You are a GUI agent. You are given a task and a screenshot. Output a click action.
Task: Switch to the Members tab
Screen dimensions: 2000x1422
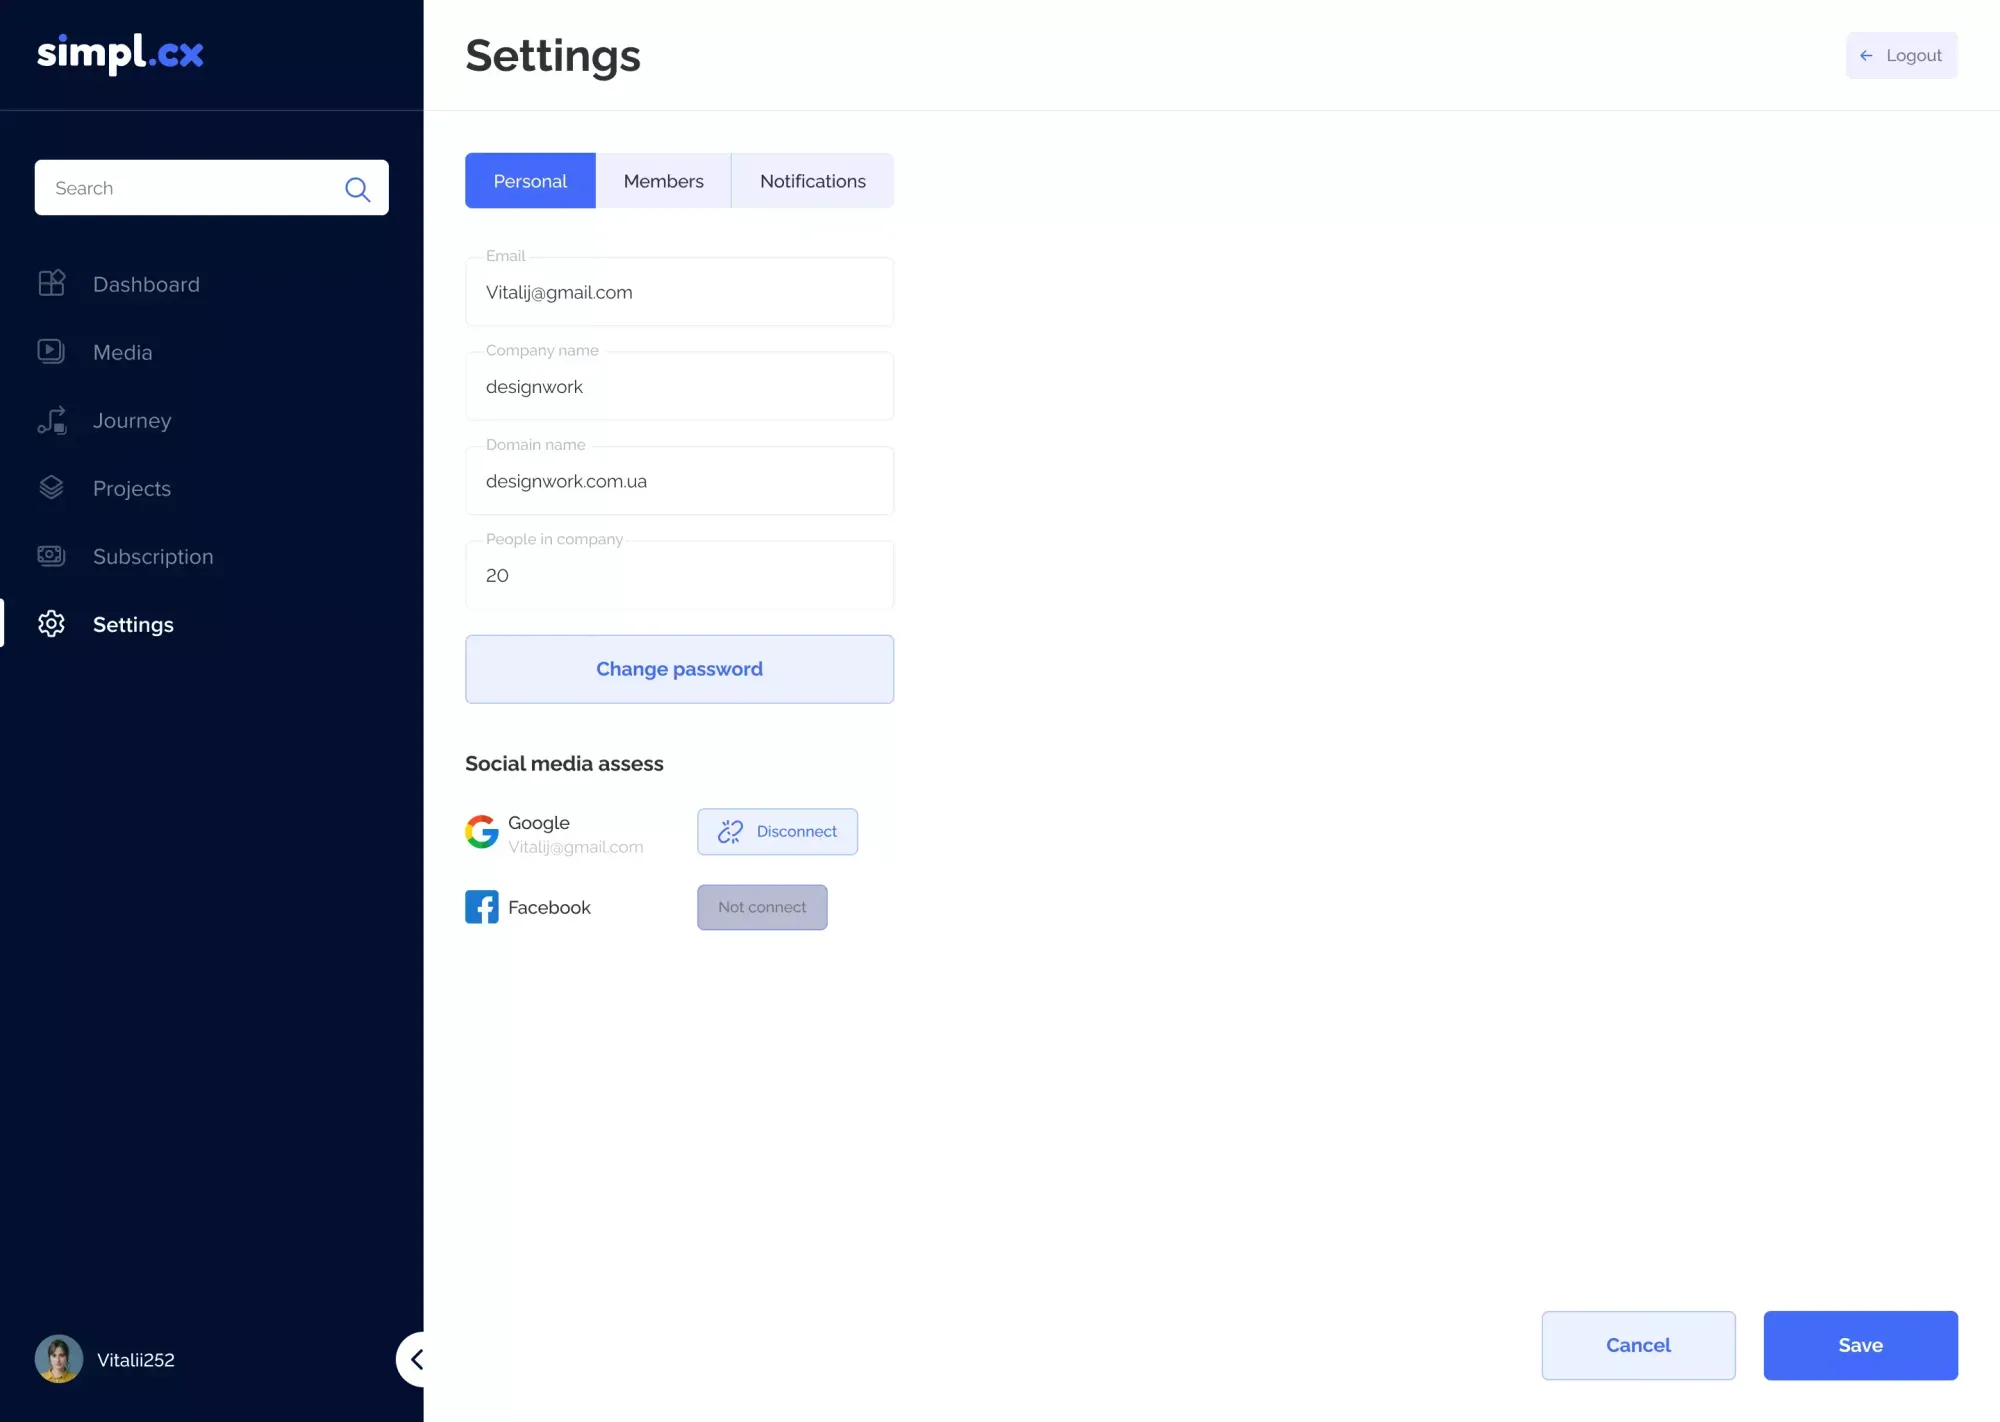tap(663, 180)
